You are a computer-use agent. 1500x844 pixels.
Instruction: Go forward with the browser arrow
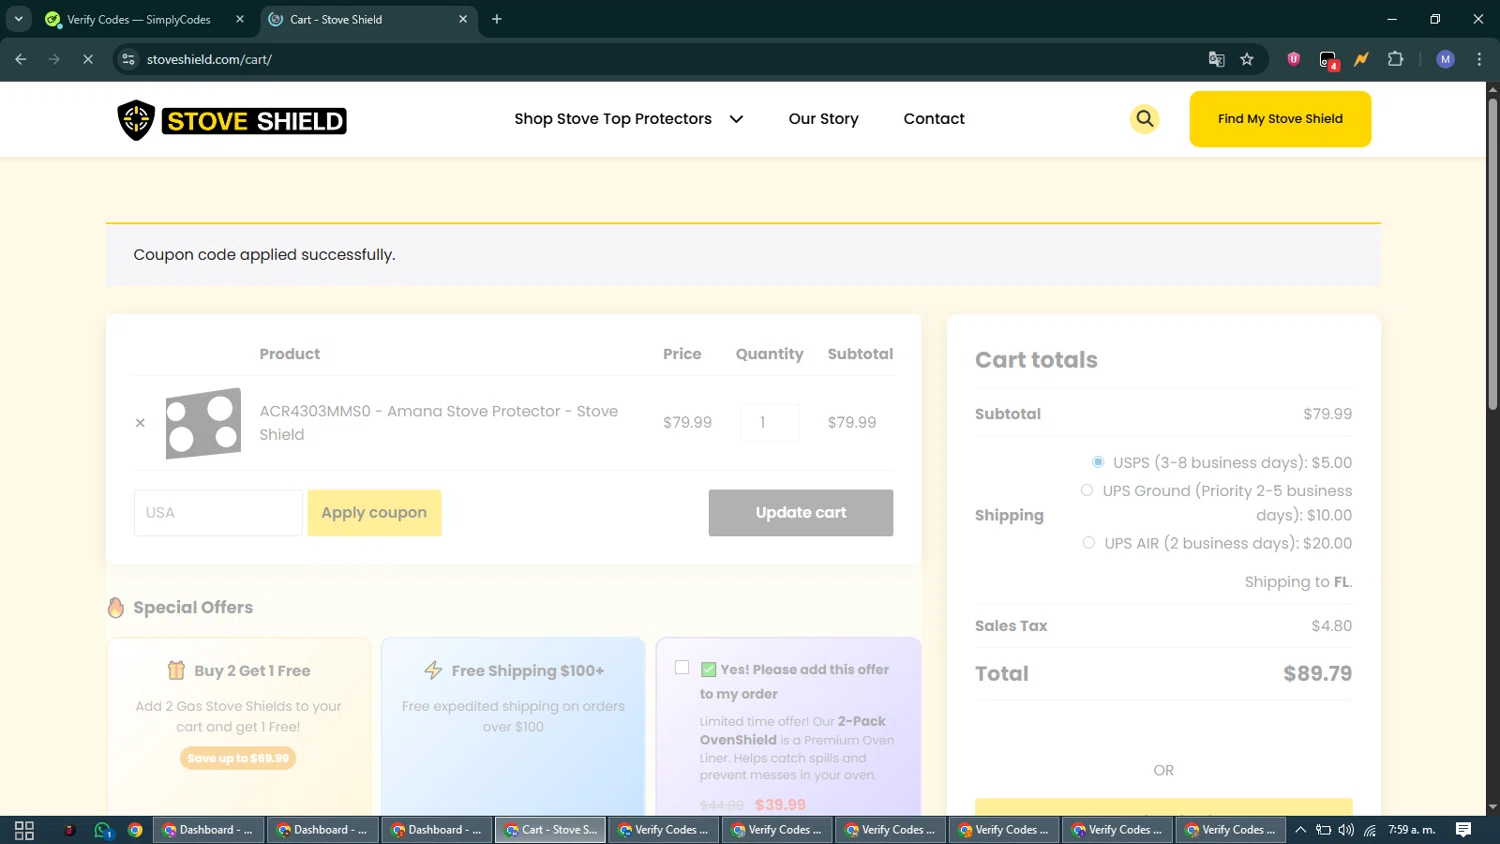click(x=54, y=59)
